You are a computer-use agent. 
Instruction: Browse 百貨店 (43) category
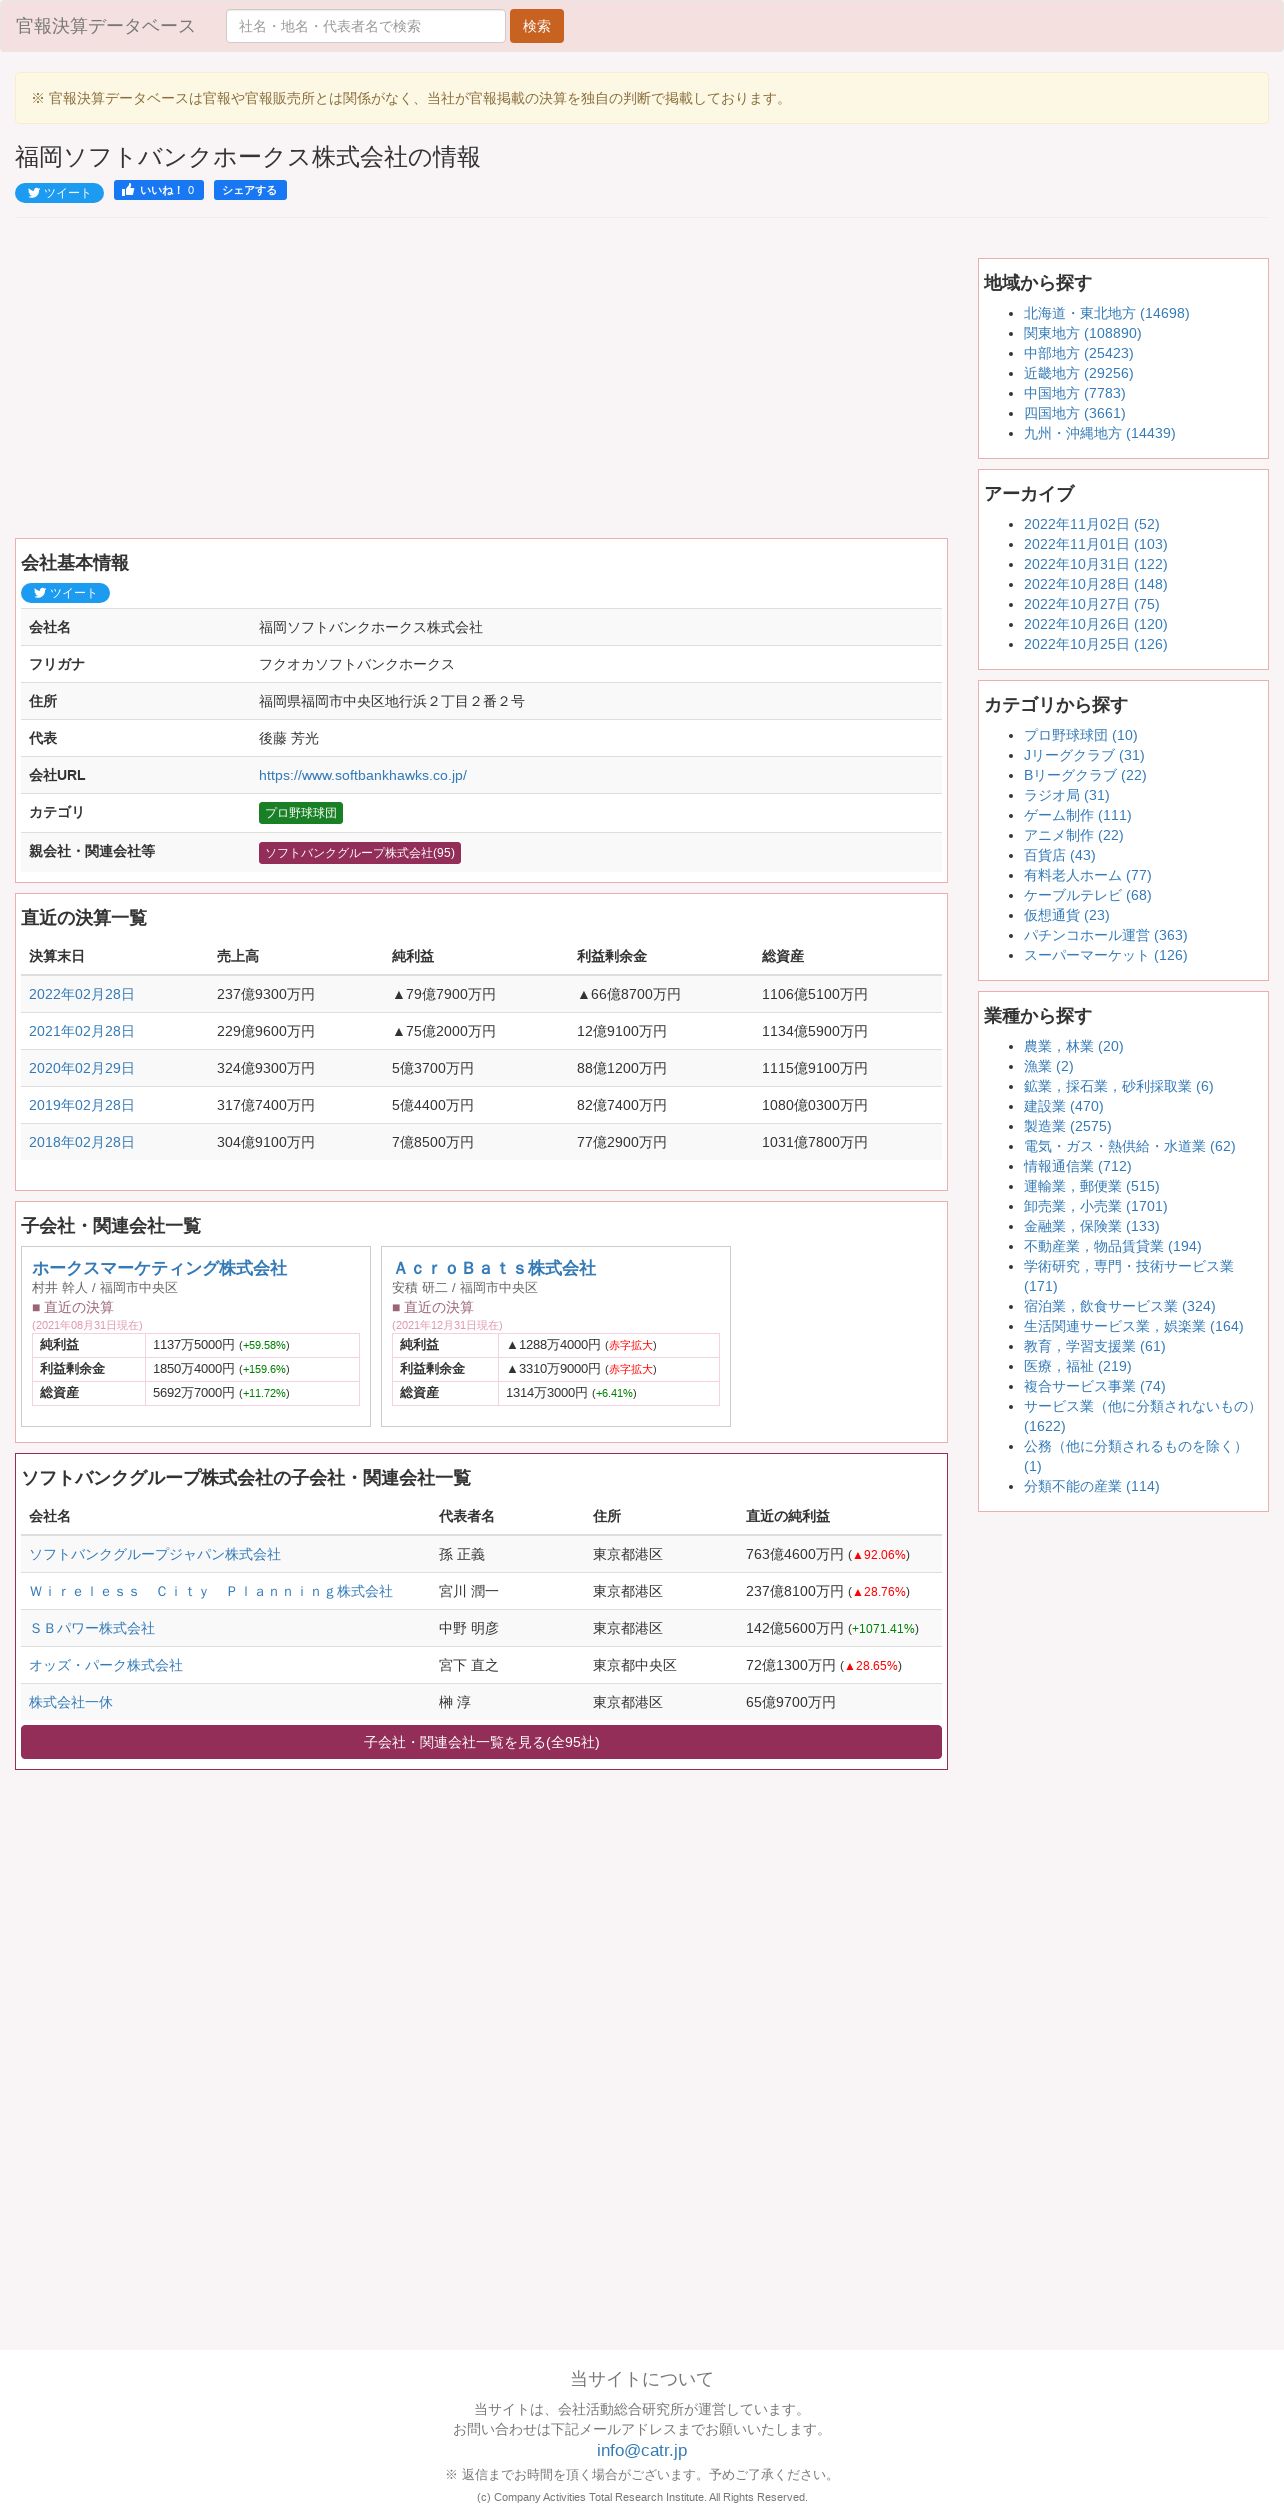(x=1059, y=855)
